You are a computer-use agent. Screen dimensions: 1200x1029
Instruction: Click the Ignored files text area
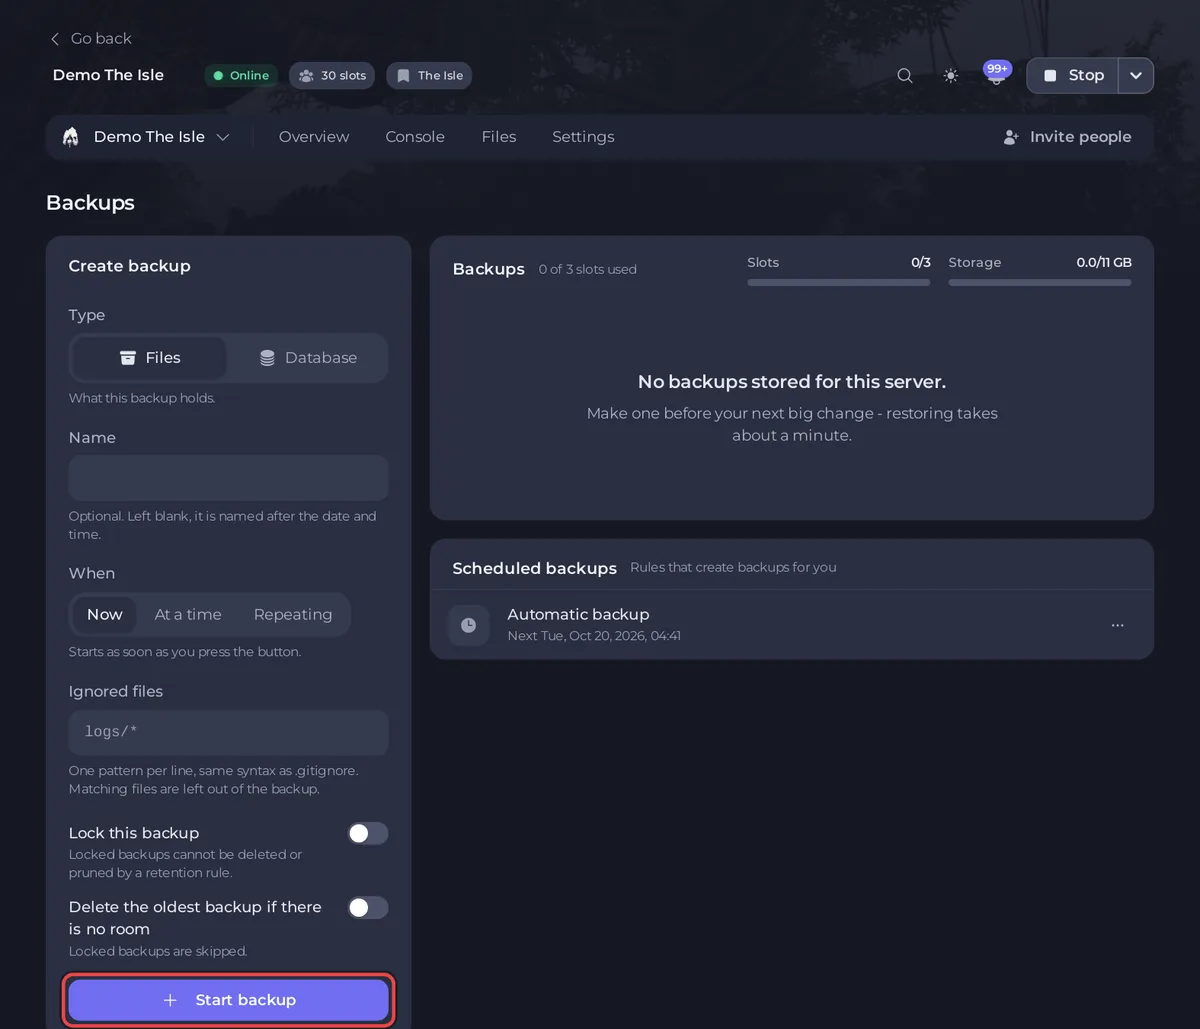pyautogui.click(x=228, y=733)
